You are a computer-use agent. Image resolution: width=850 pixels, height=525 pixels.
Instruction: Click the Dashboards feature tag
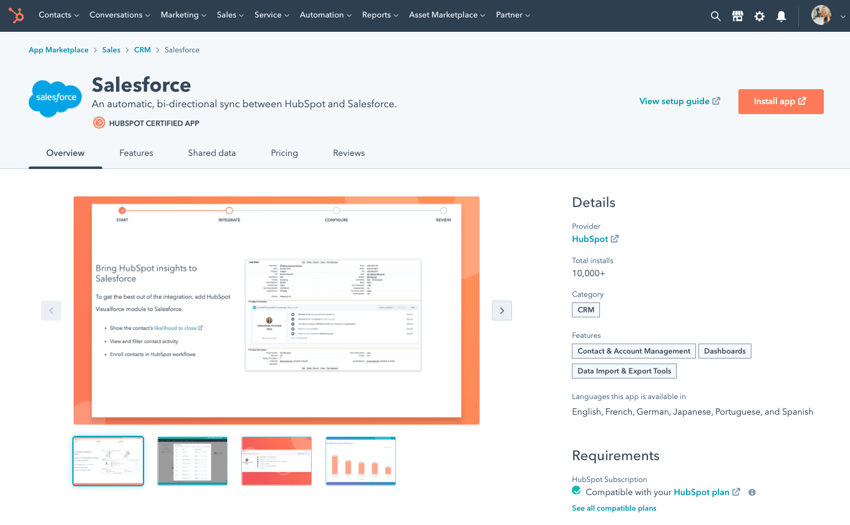click(x=725, y=351)
